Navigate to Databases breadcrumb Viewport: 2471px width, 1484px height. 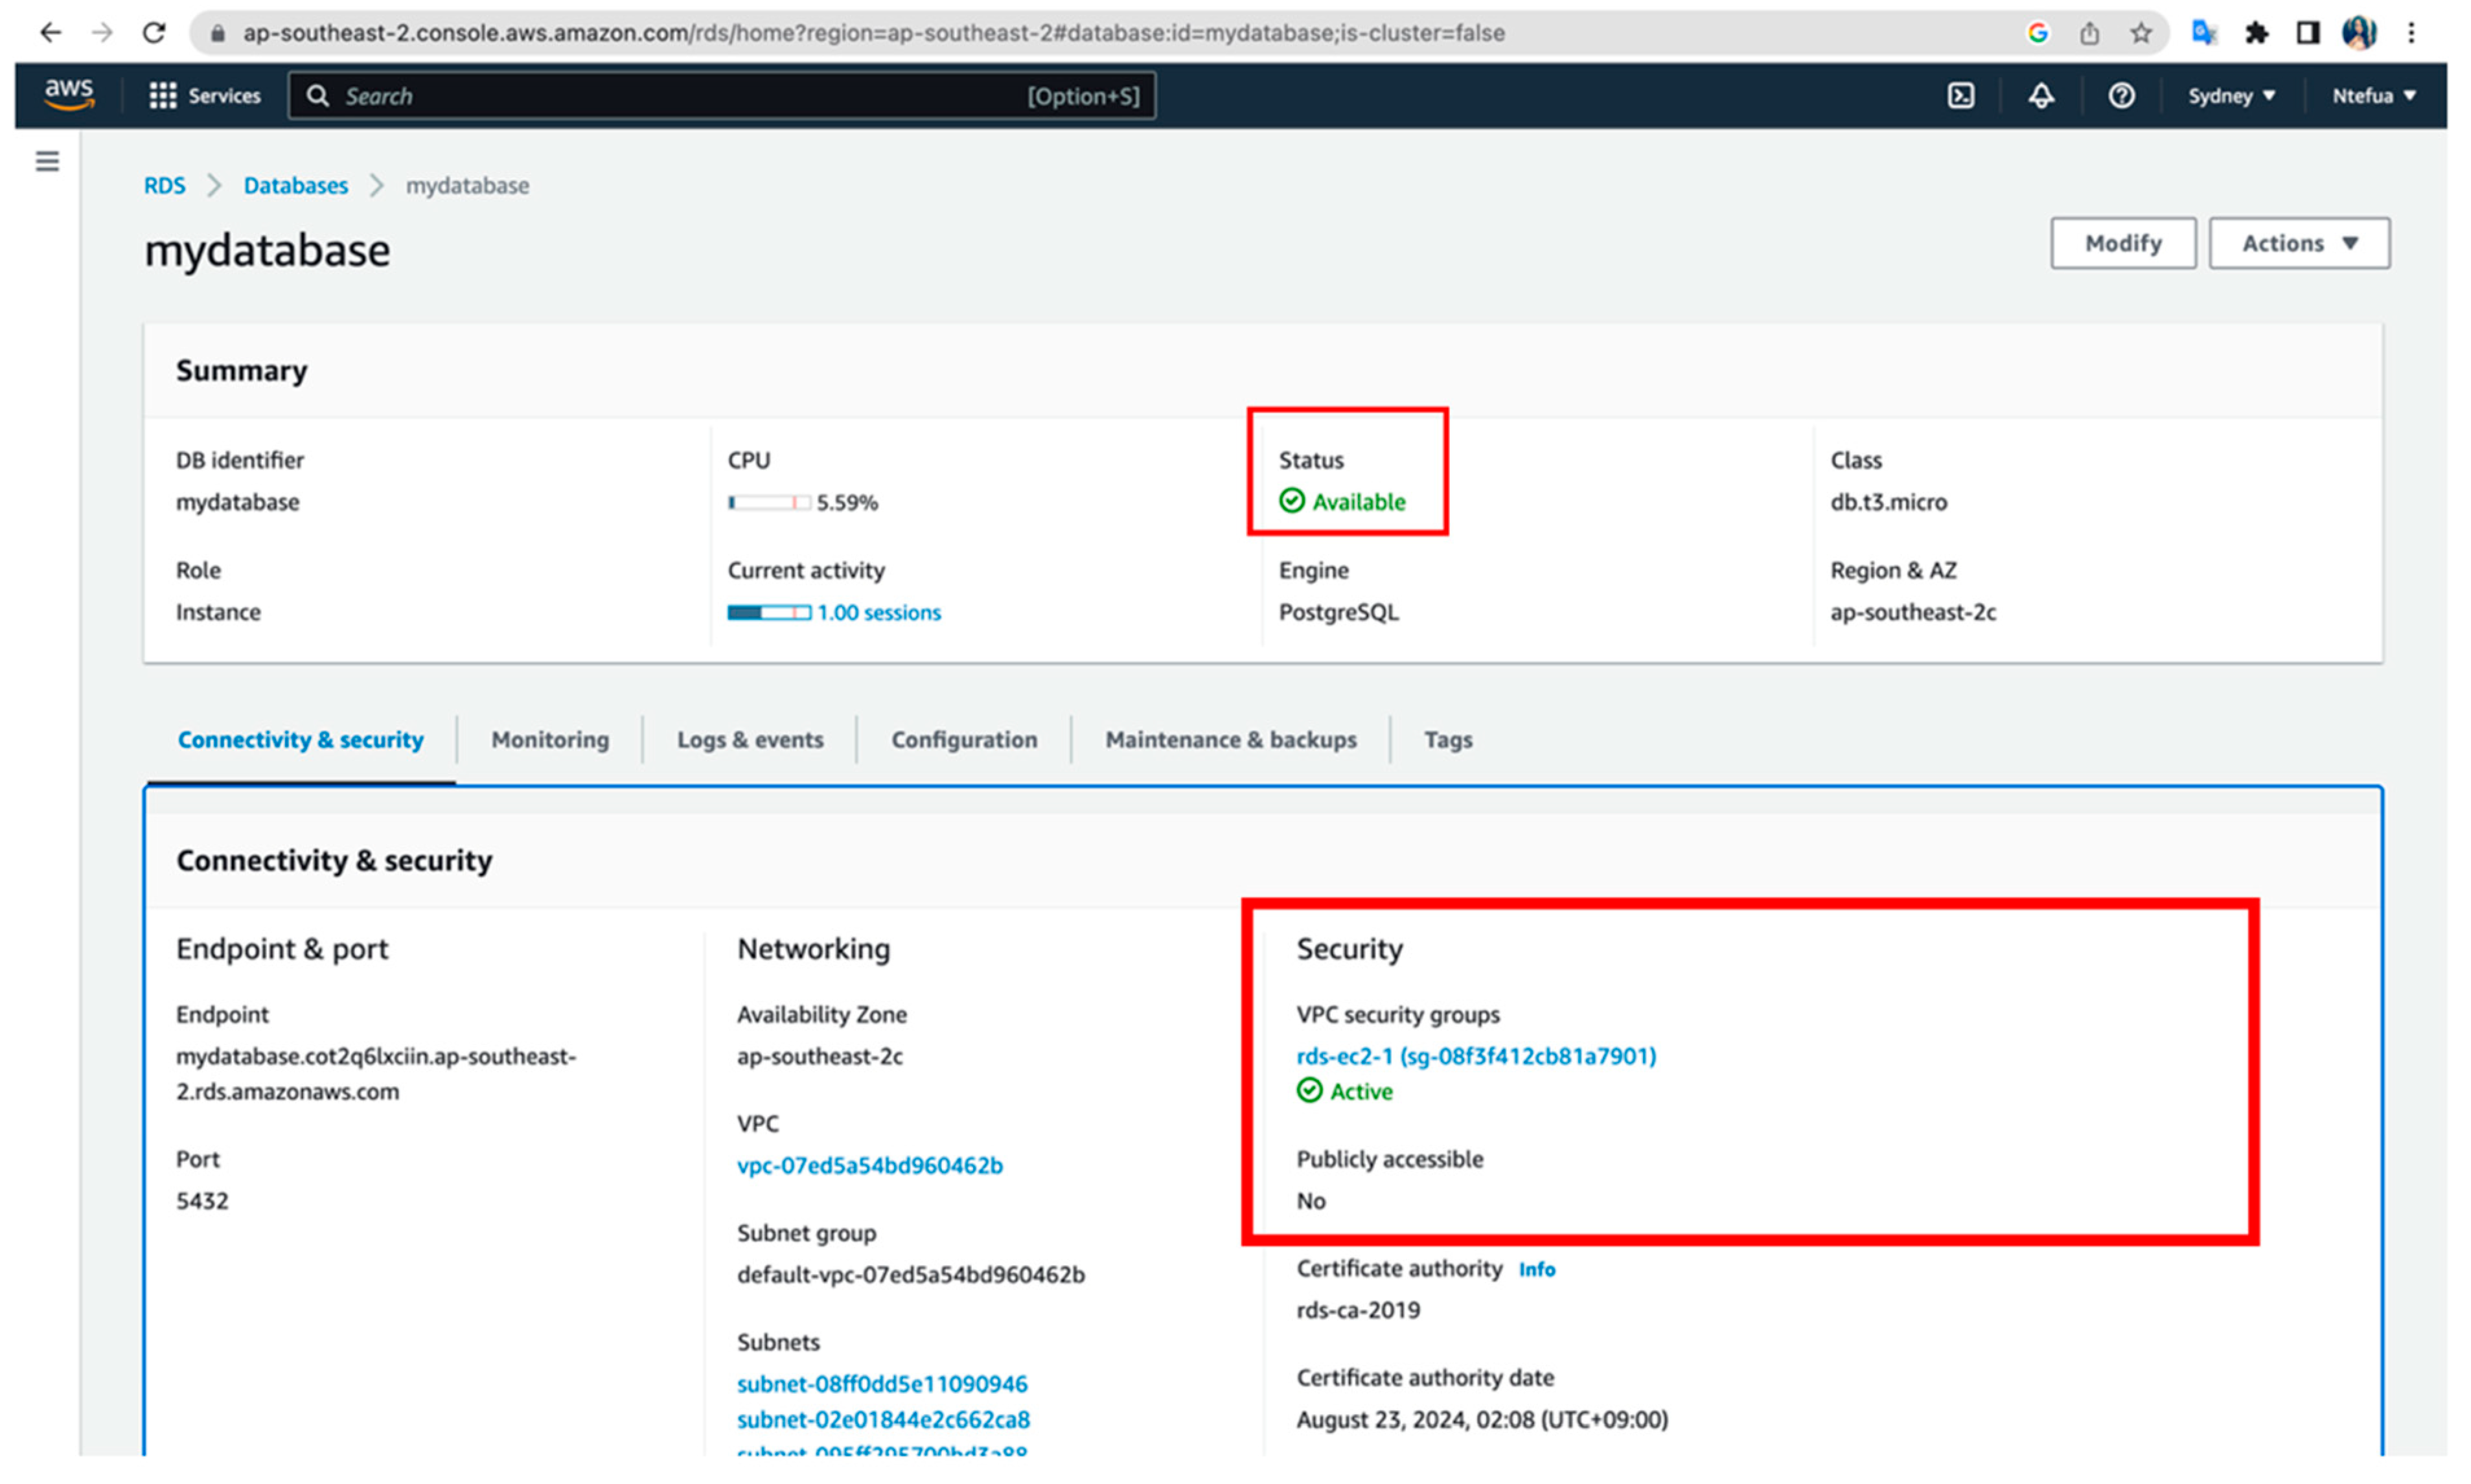pyautogui.click(x=296, y=186)
